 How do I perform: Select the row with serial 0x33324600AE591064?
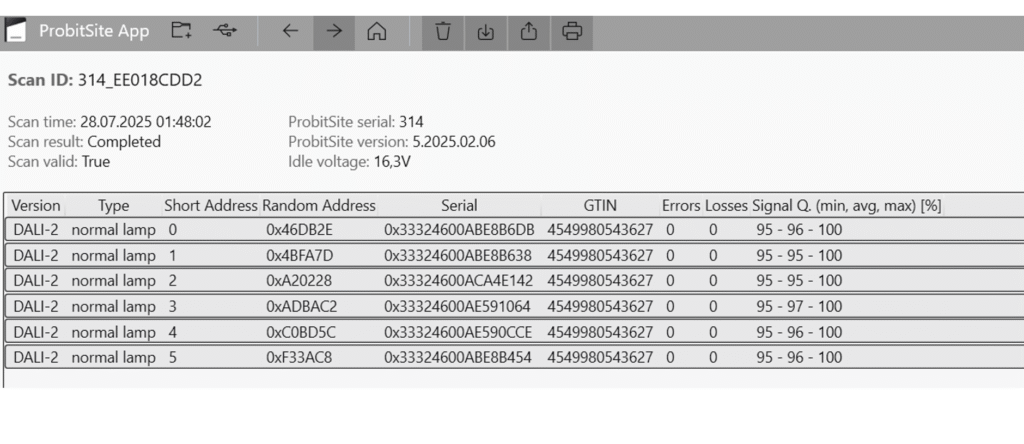(514, 306)
